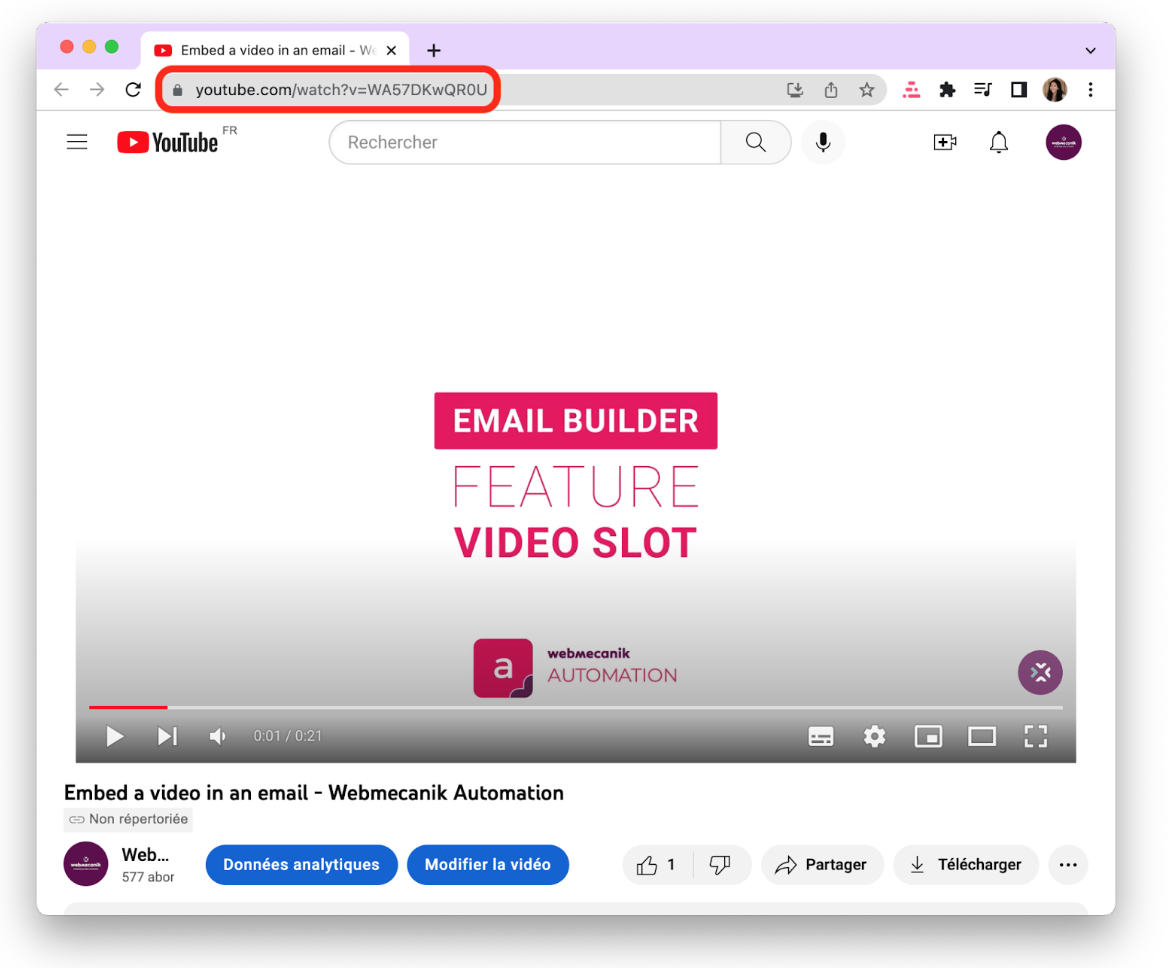Play the video
The width and height of the screenshot is (1168, 968).
[x=115, y=736]
